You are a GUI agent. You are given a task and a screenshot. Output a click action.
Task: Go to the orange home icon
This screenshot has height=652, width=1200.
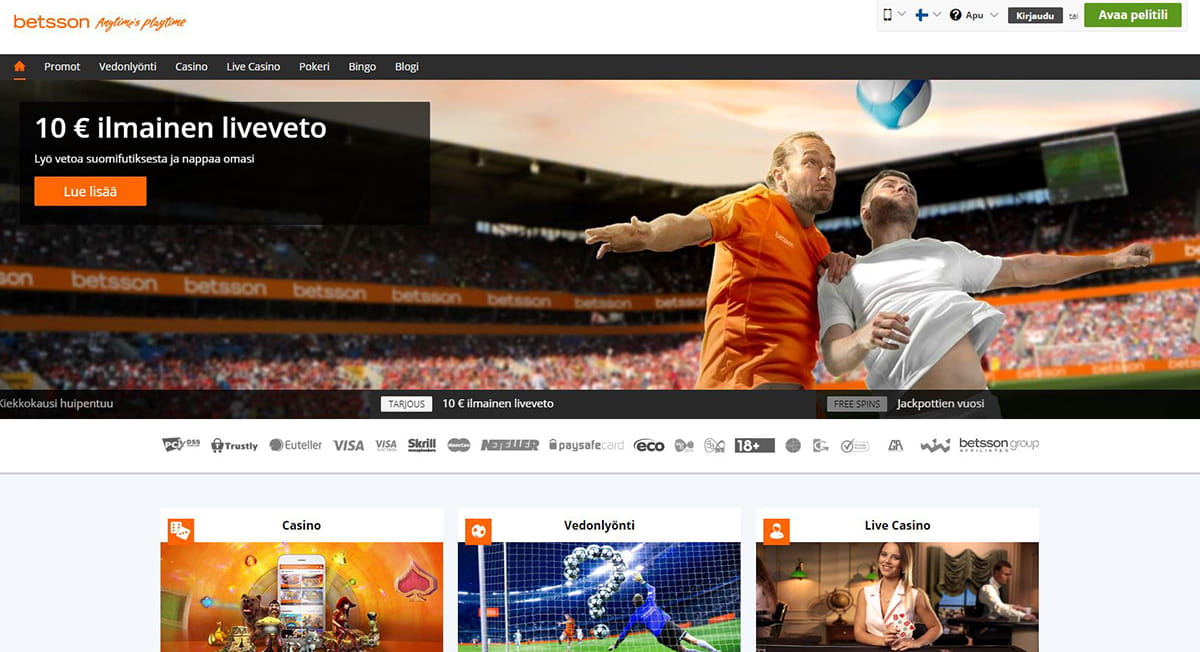(x=20, y=67)
